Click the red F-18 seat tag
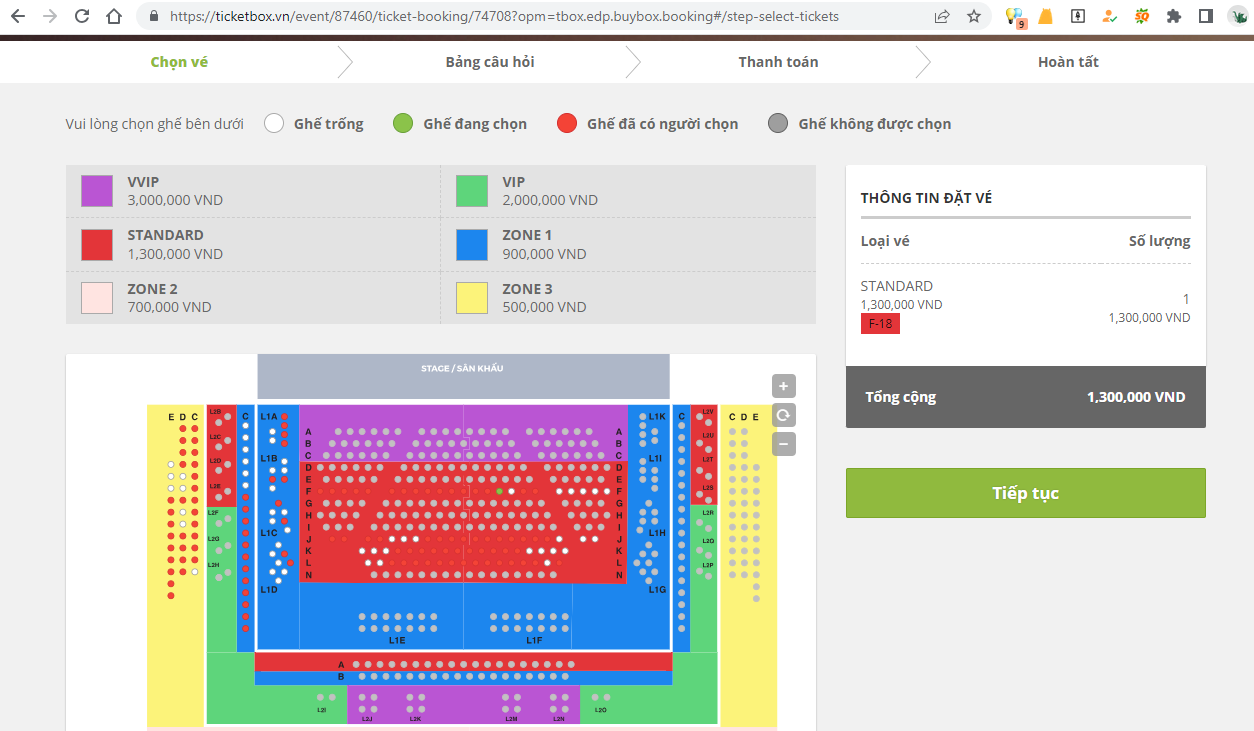The image size is (1254, 731). click(880, 324)
